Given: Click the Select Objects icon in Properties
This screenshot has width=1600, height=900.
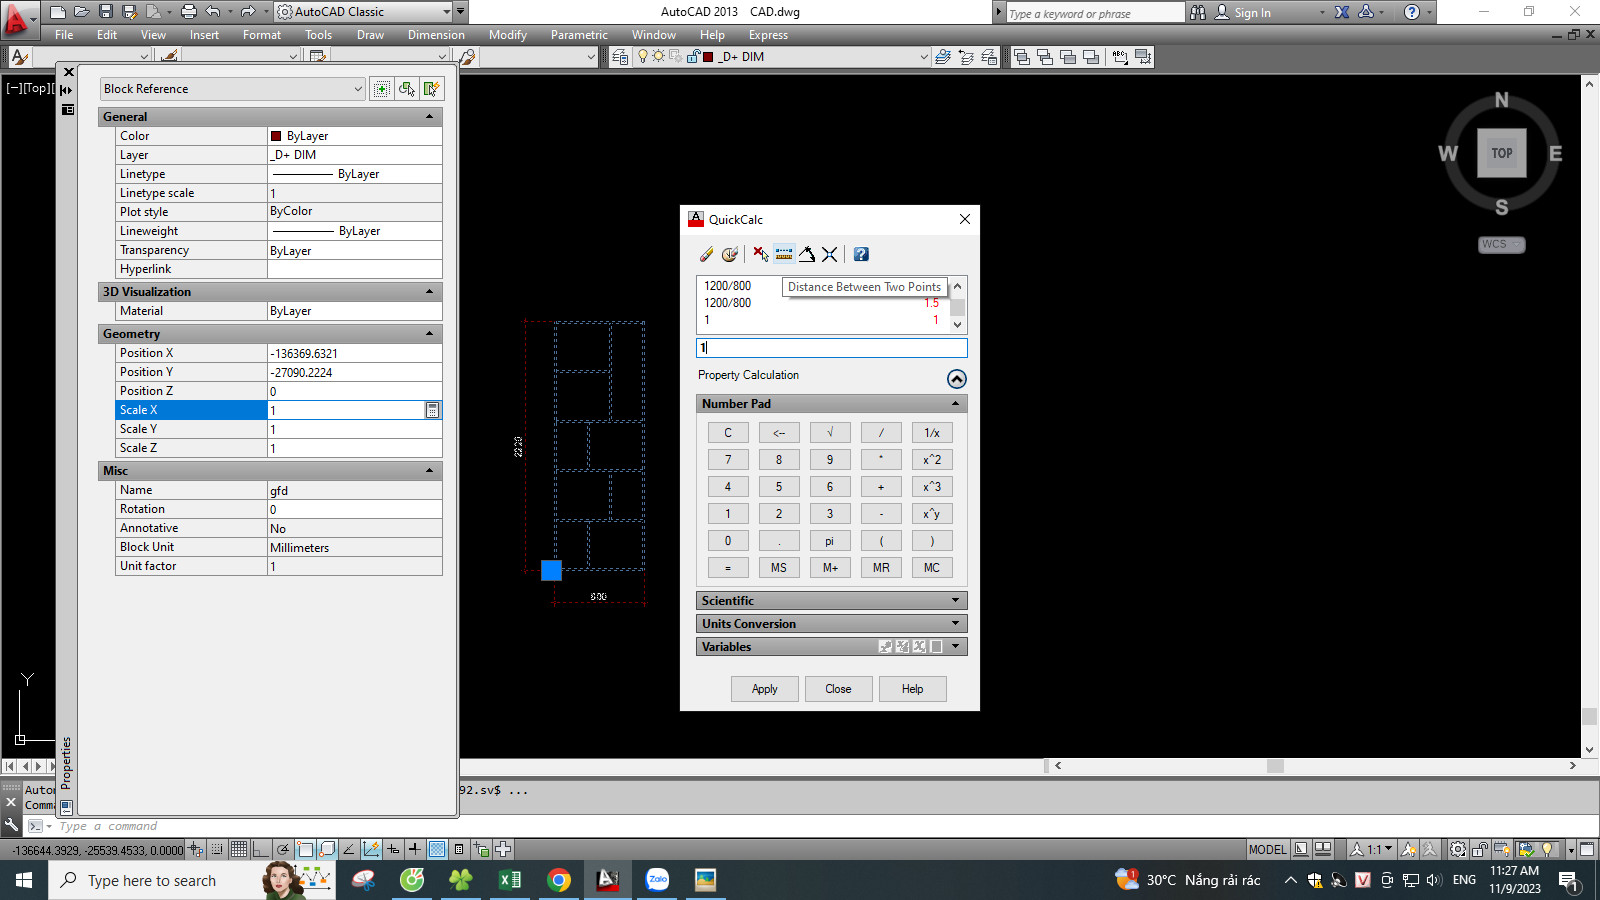Looking at the screenshot, I should click(406, 89).
